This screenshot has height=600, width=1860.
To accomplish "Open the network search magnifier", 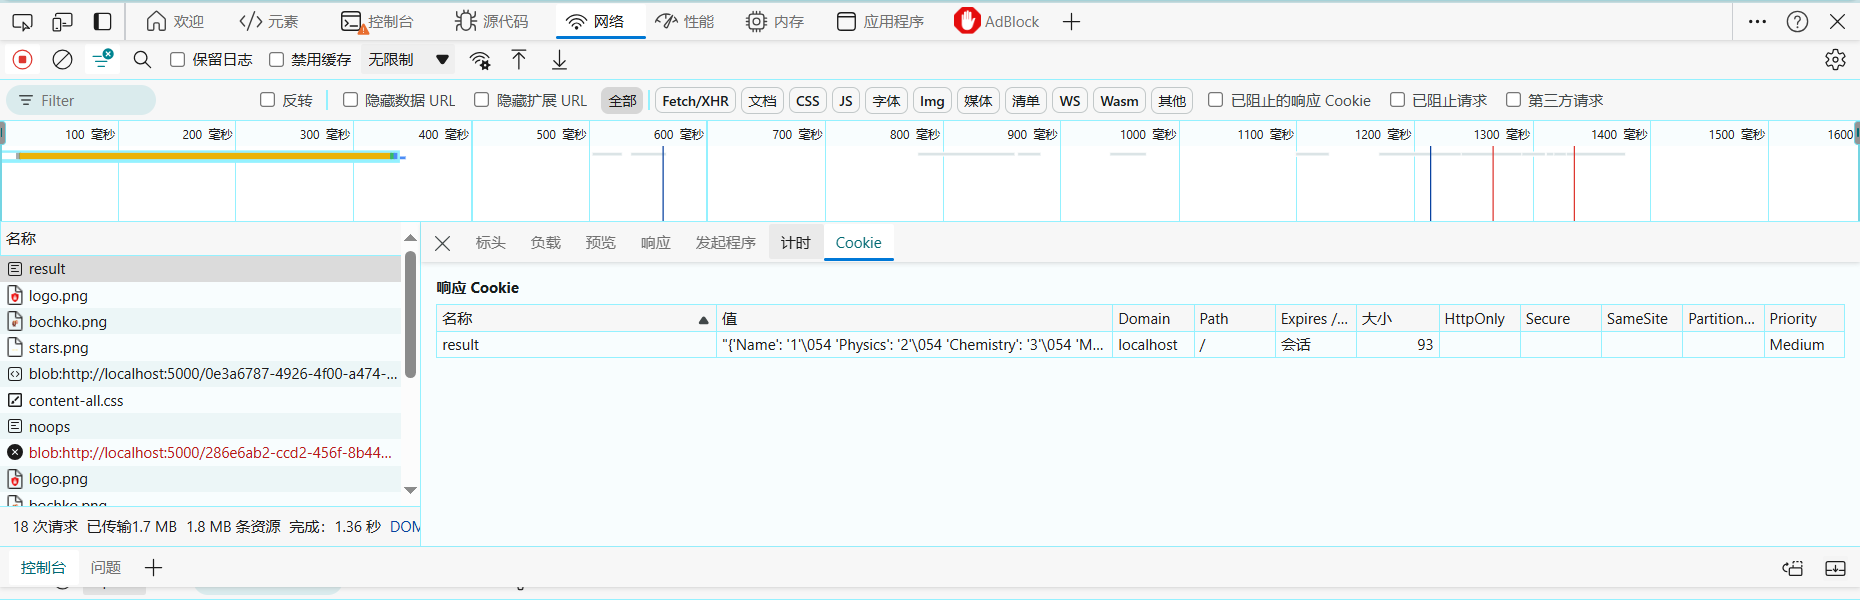I will [x=142, y=60].
